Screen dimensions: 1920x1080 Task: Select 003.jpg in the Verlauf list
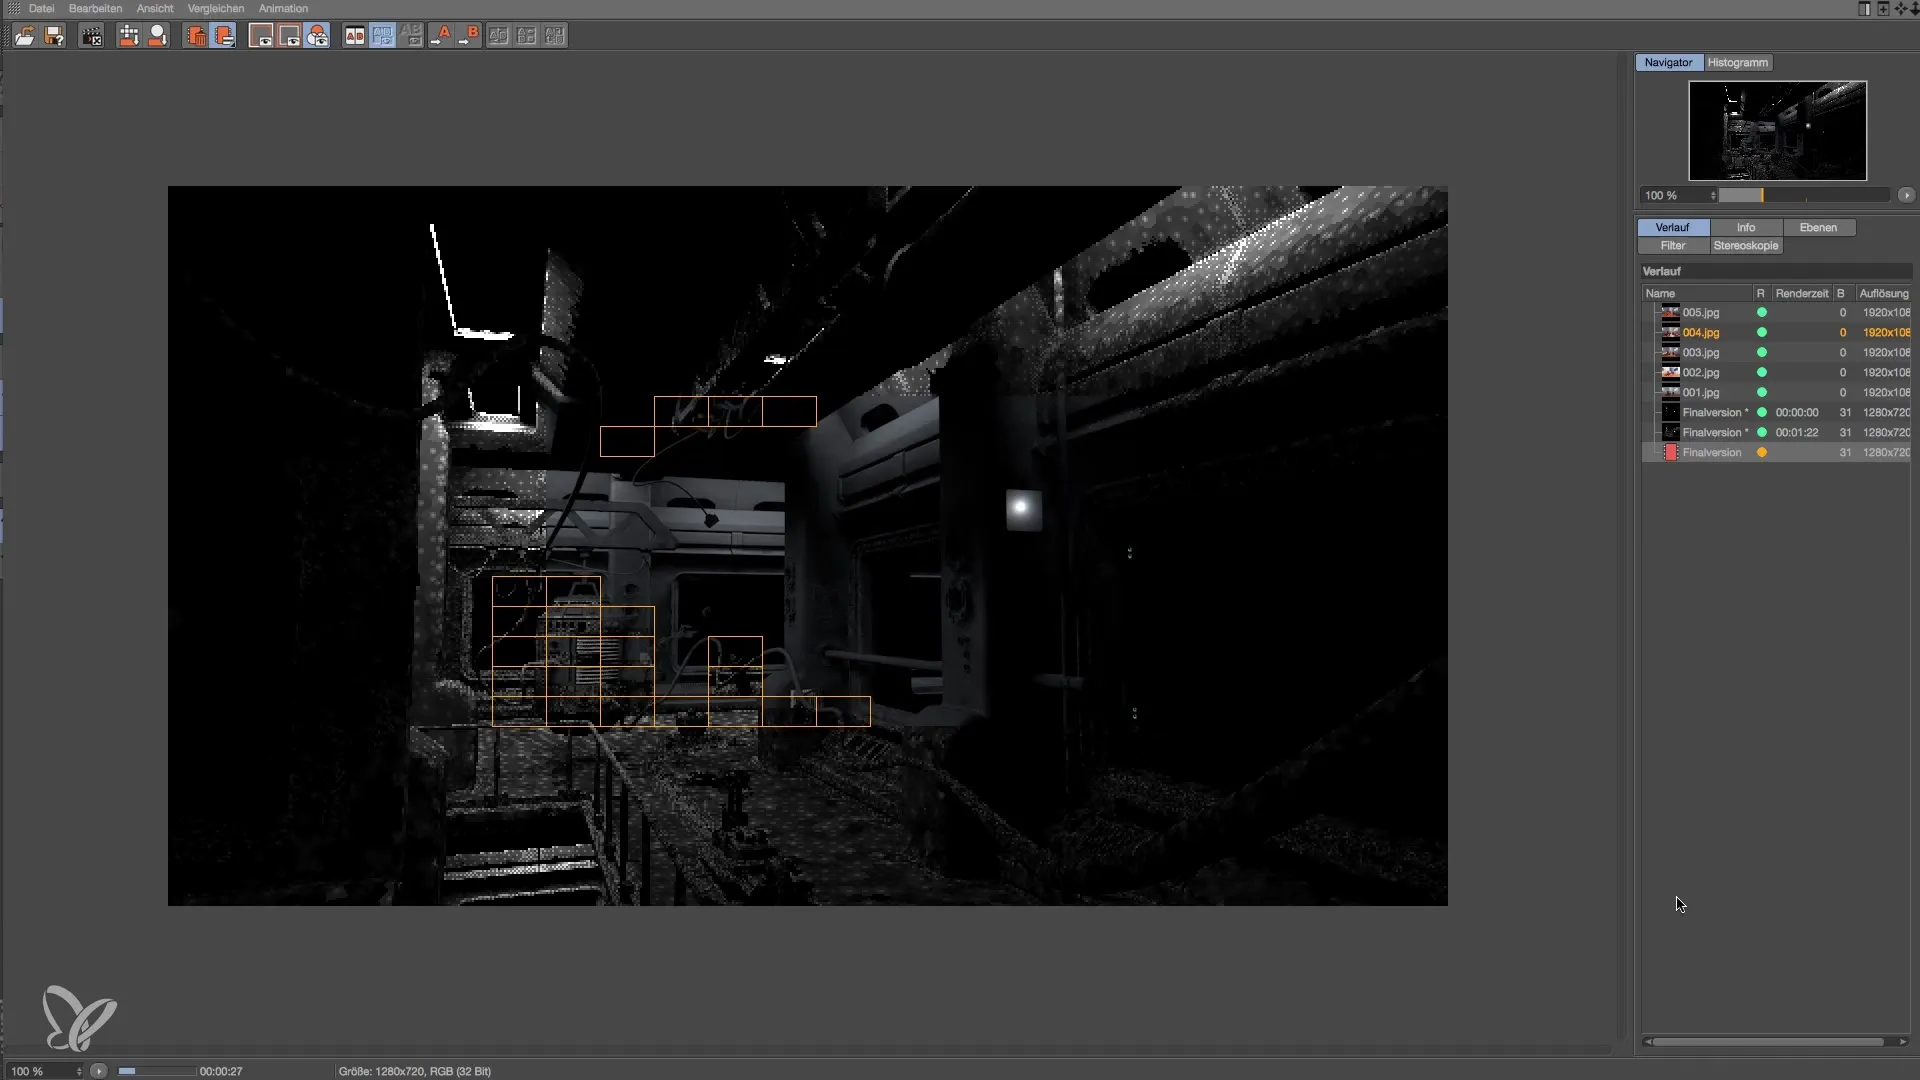pos(1777,353)
